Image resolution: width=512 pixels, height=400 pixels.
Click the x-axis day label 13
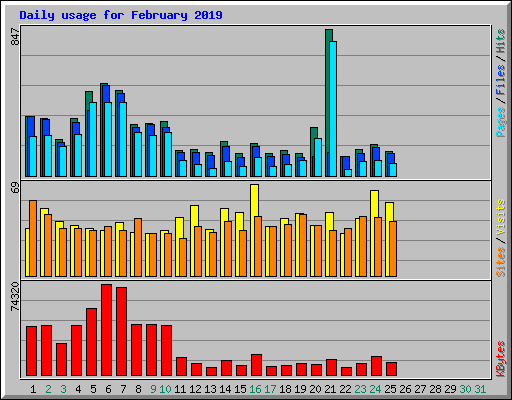(210, 389)
